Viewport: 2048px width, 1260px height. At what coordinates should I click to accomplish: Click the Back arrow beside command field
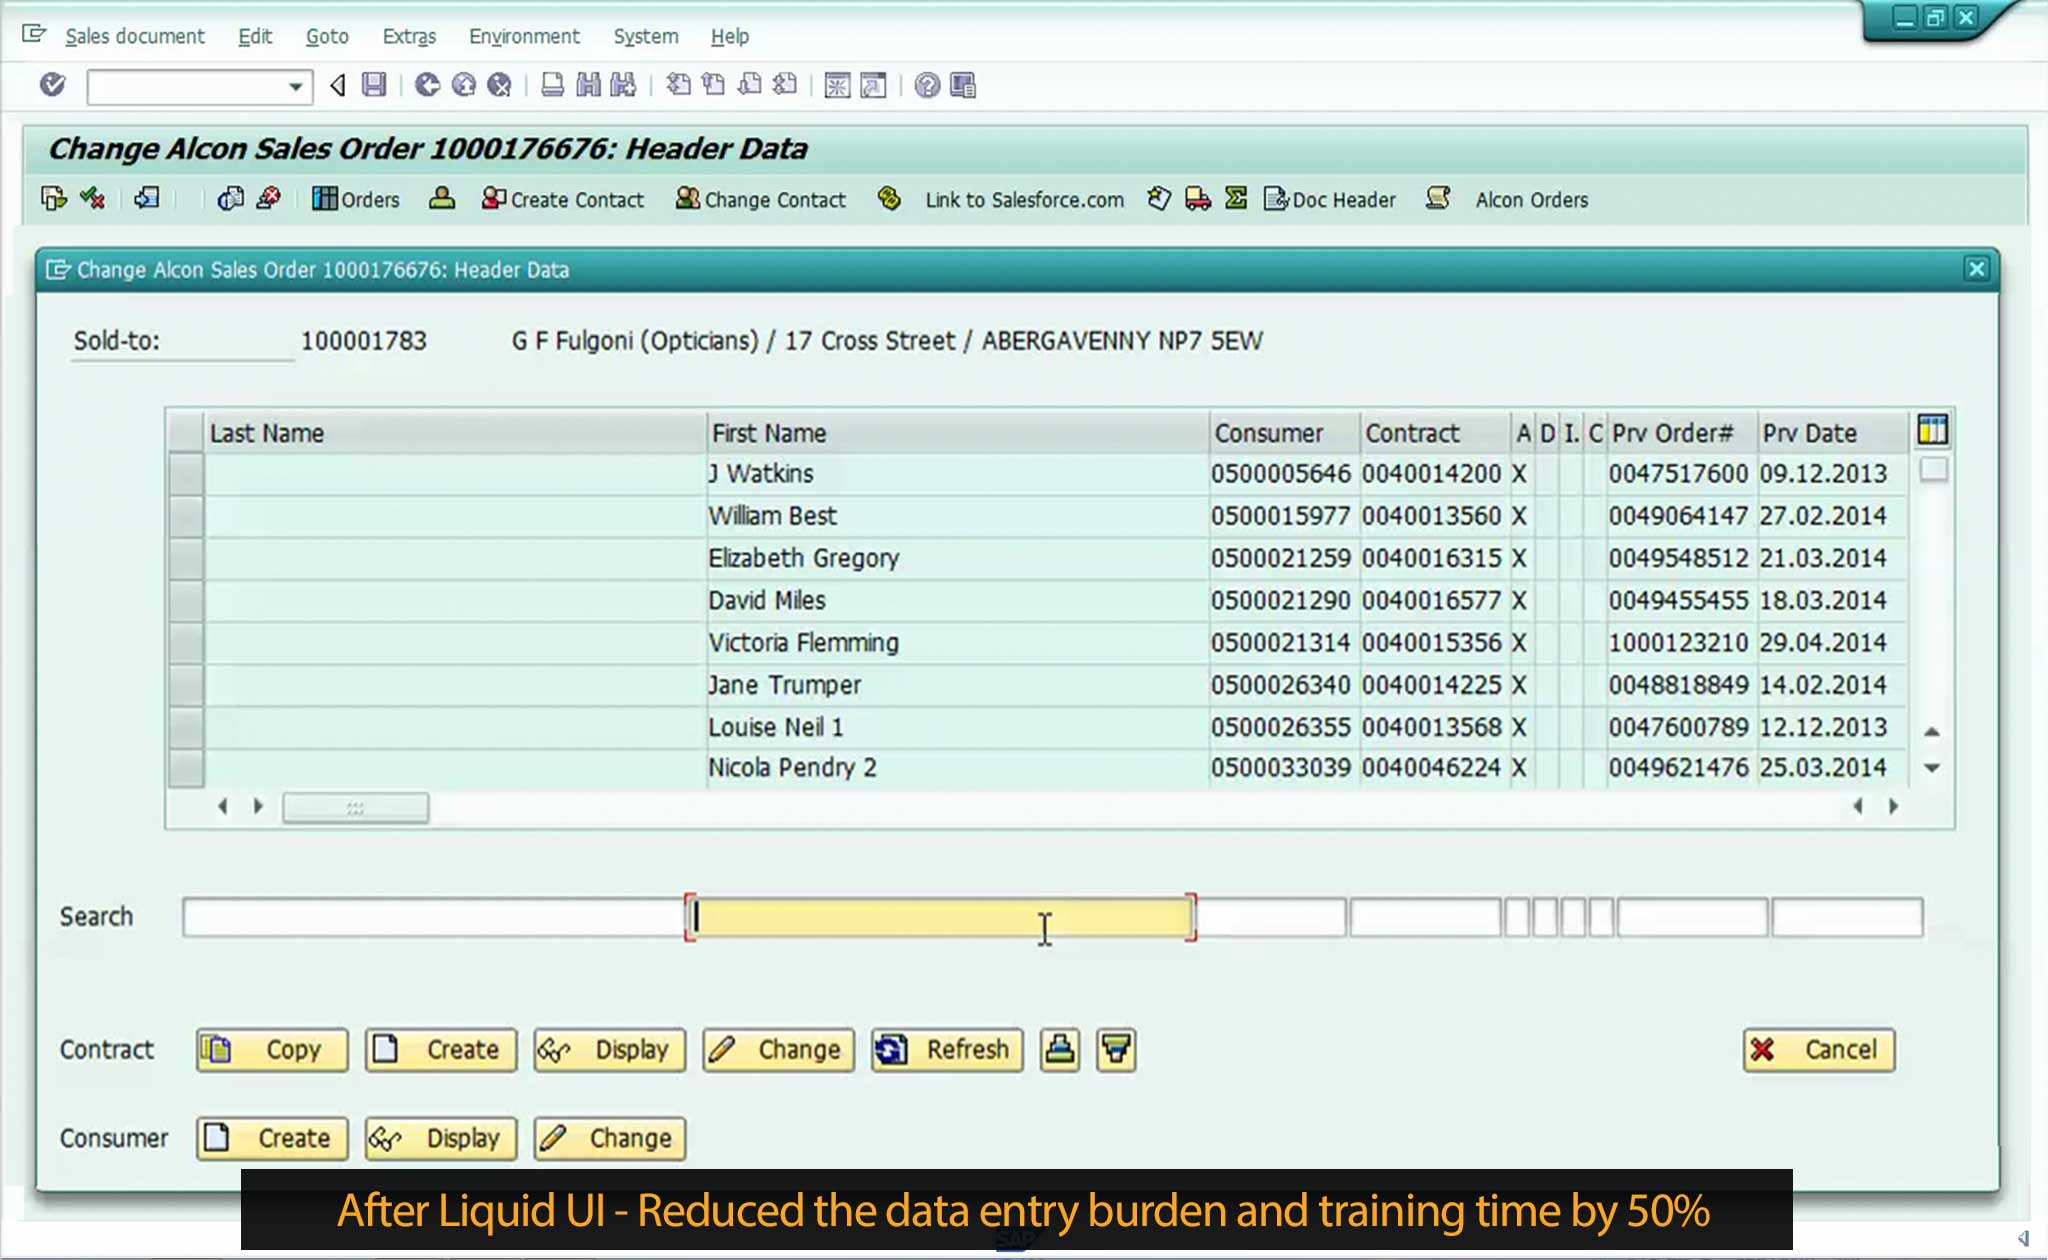[x=337, y=85]
